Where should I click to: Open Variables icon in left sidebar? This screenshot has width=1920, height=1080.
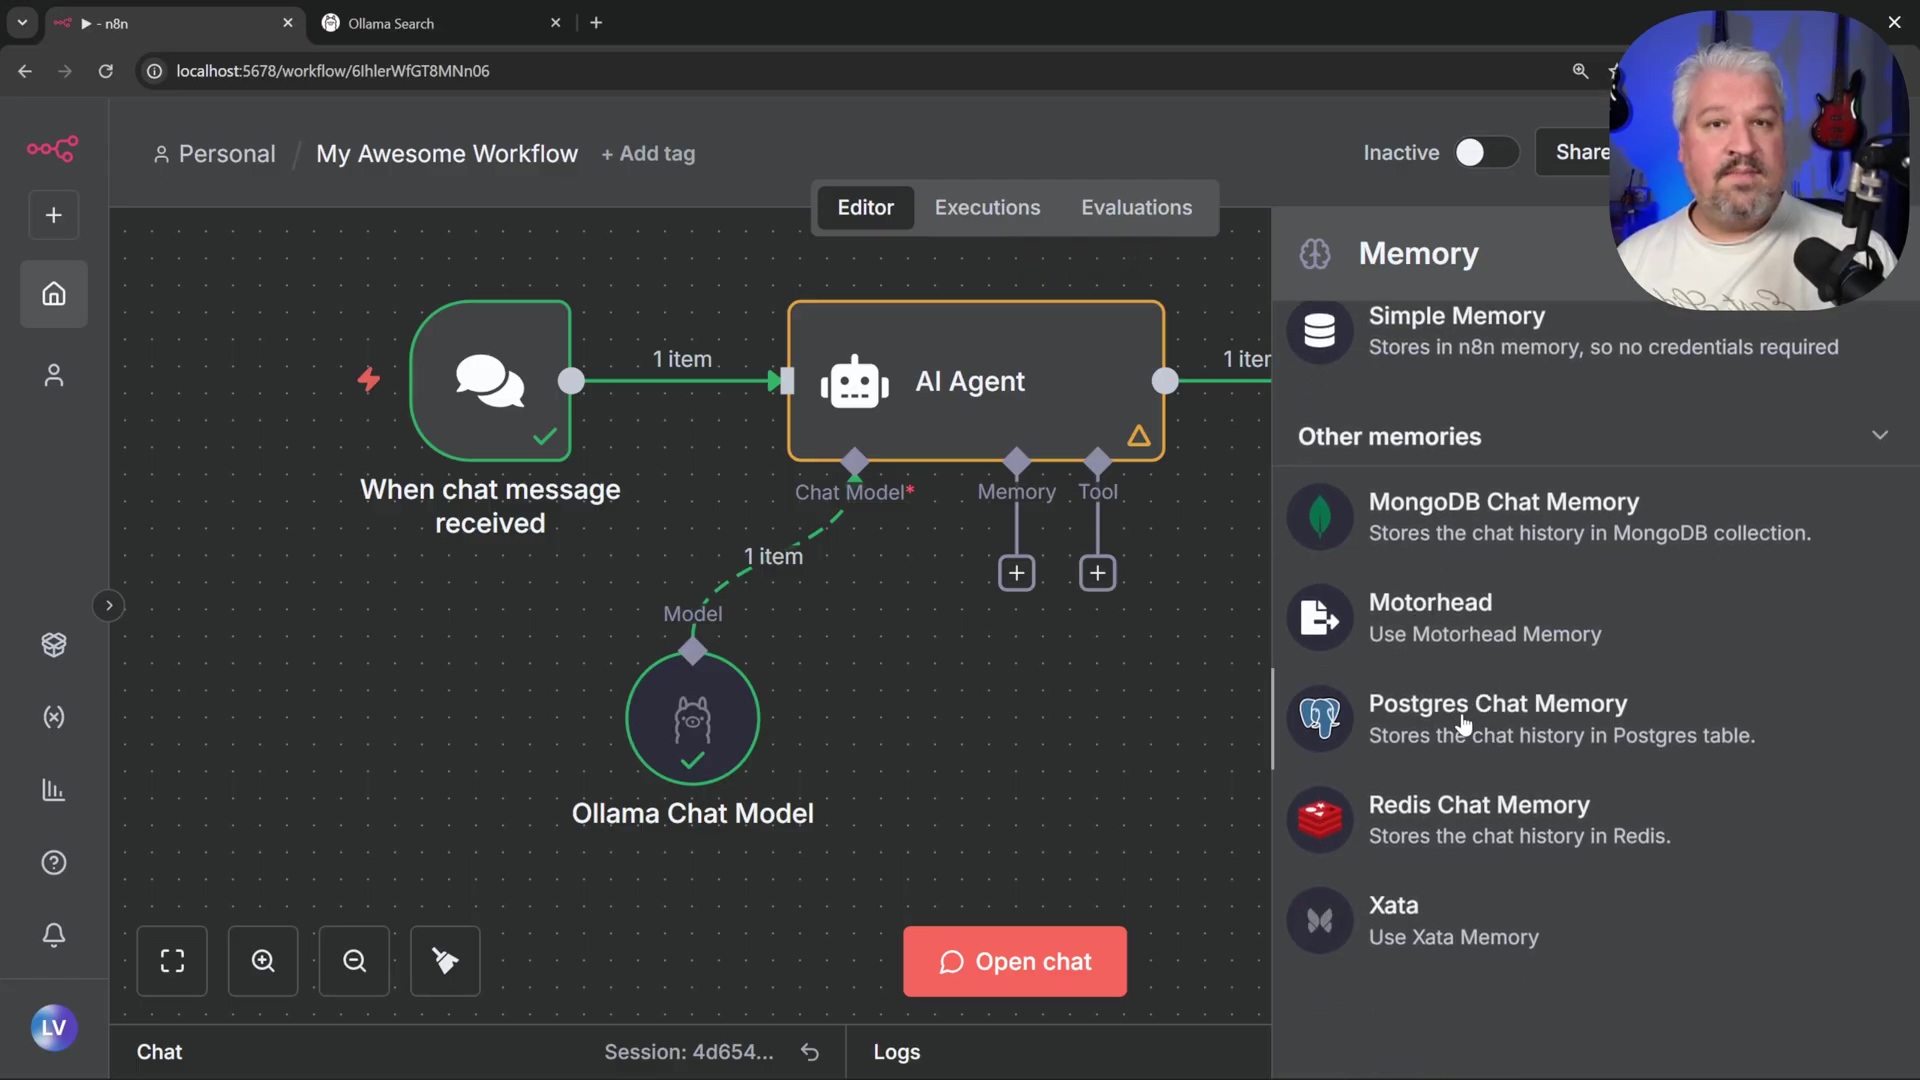click(x=54, y=717)
